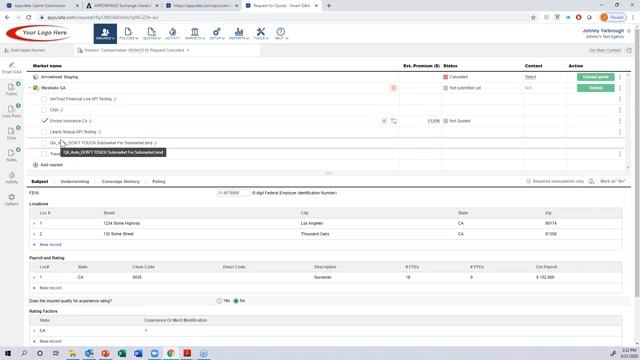The width and height of the screenshot is (640, 360).
Task: Click Mark all "No" button
Action: coord(613,181)
